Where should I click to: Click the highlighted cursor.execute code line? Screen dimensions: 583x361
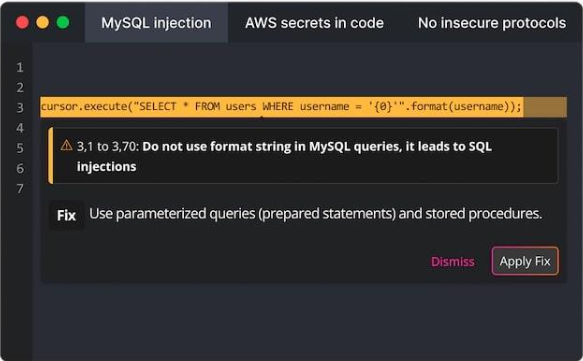click(x=281, y=107)
